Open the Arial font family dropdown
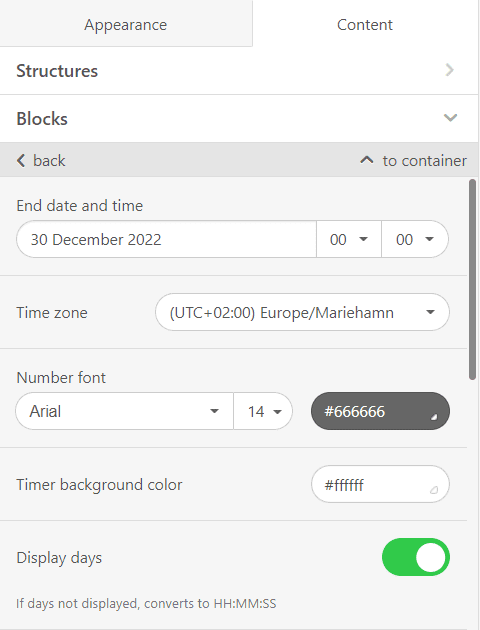Screen dimensions: 480x630 coord(125,411)
